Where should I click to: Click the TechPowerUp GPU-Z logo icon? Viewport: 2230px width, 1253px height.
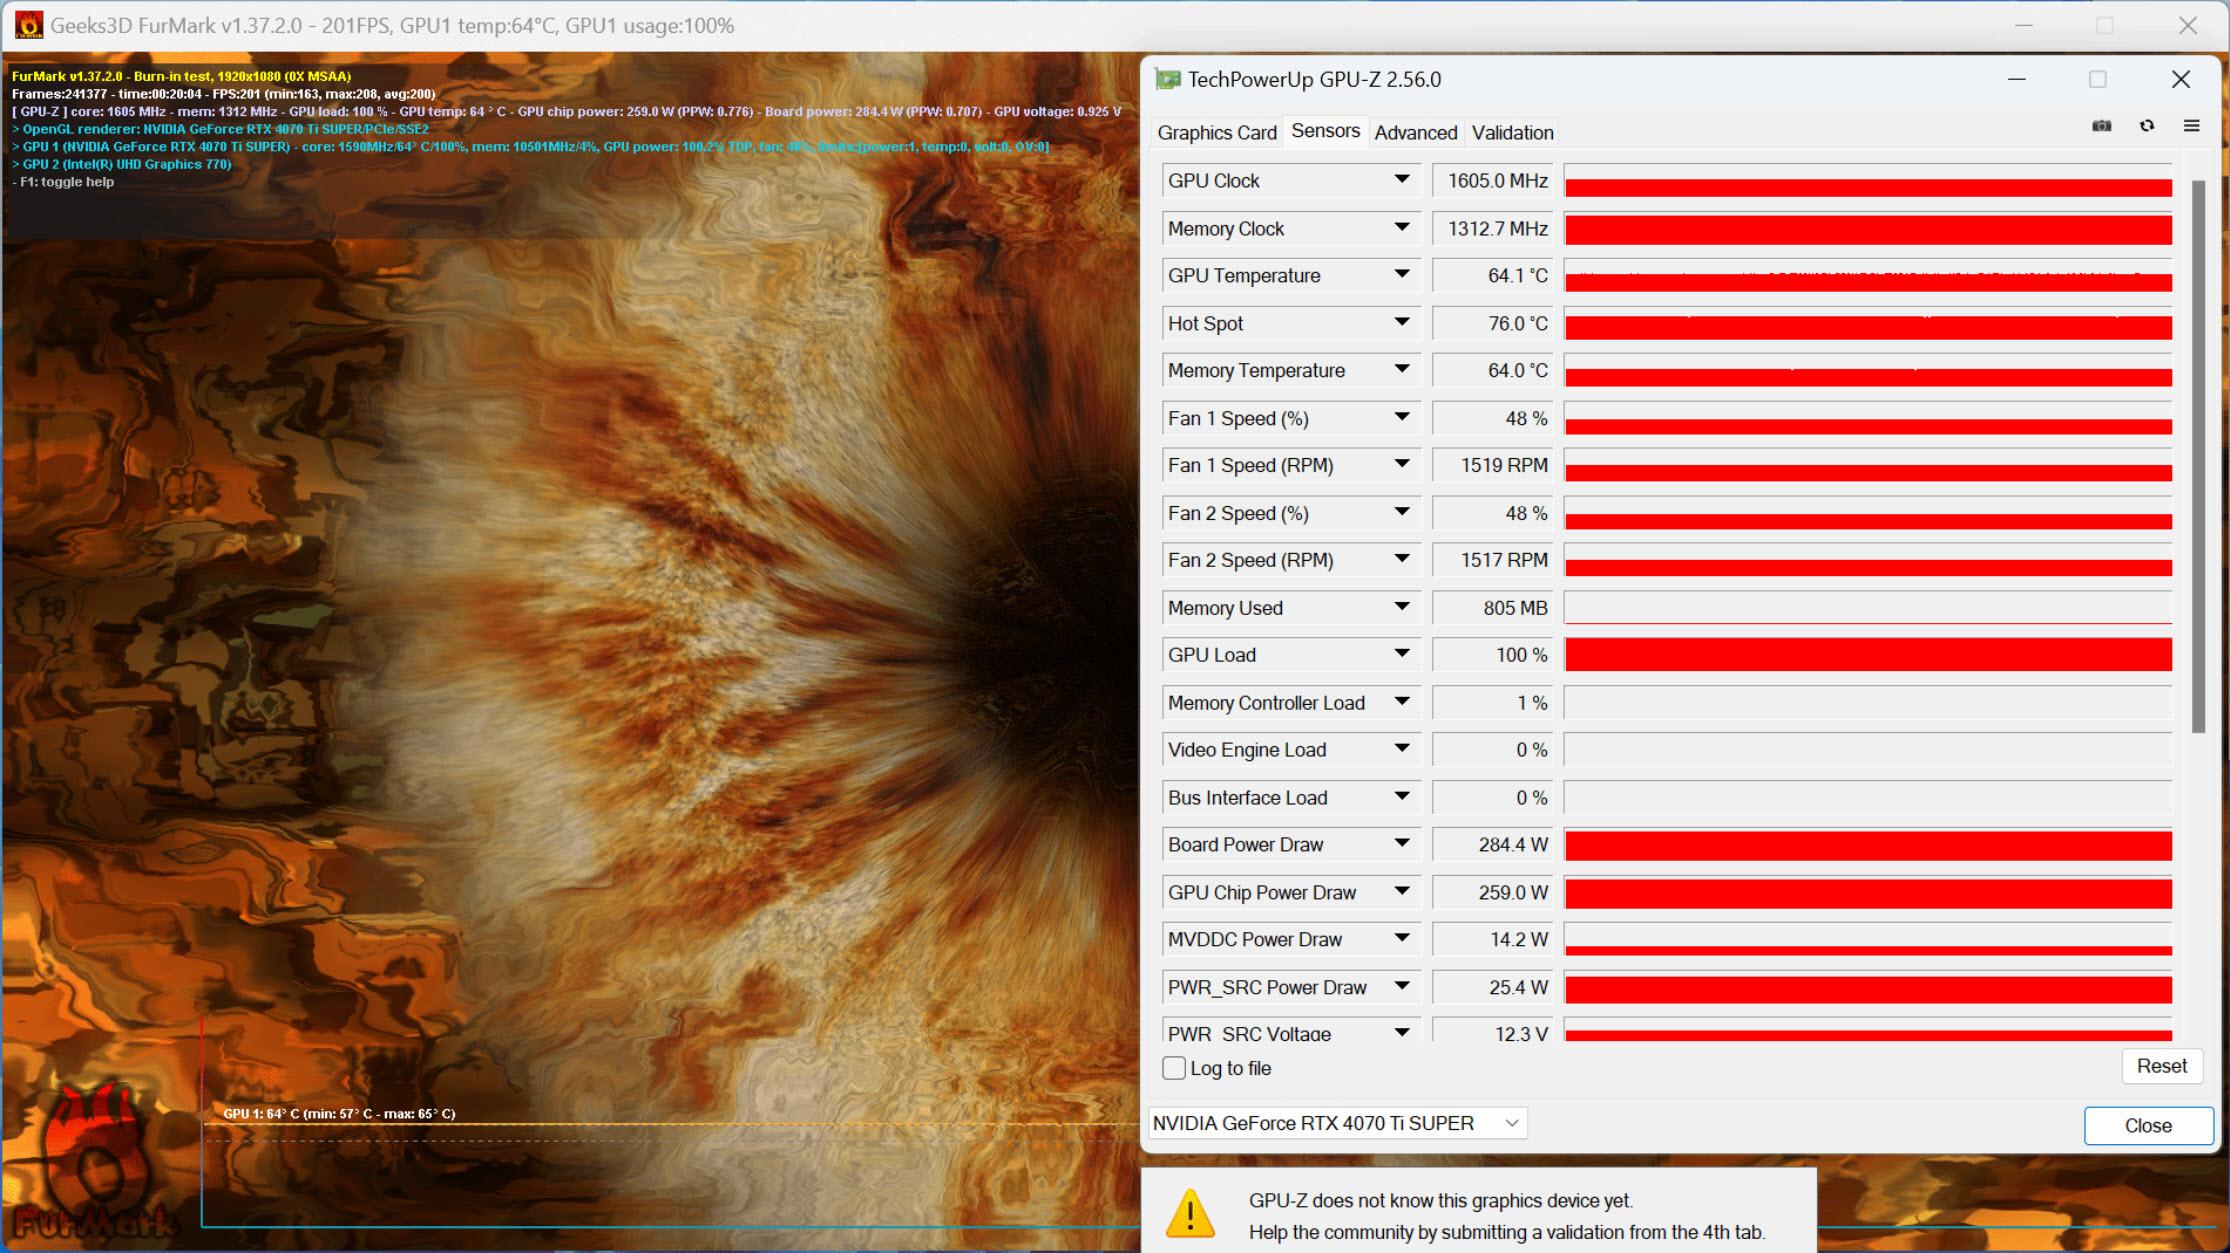coord(1166,80)
